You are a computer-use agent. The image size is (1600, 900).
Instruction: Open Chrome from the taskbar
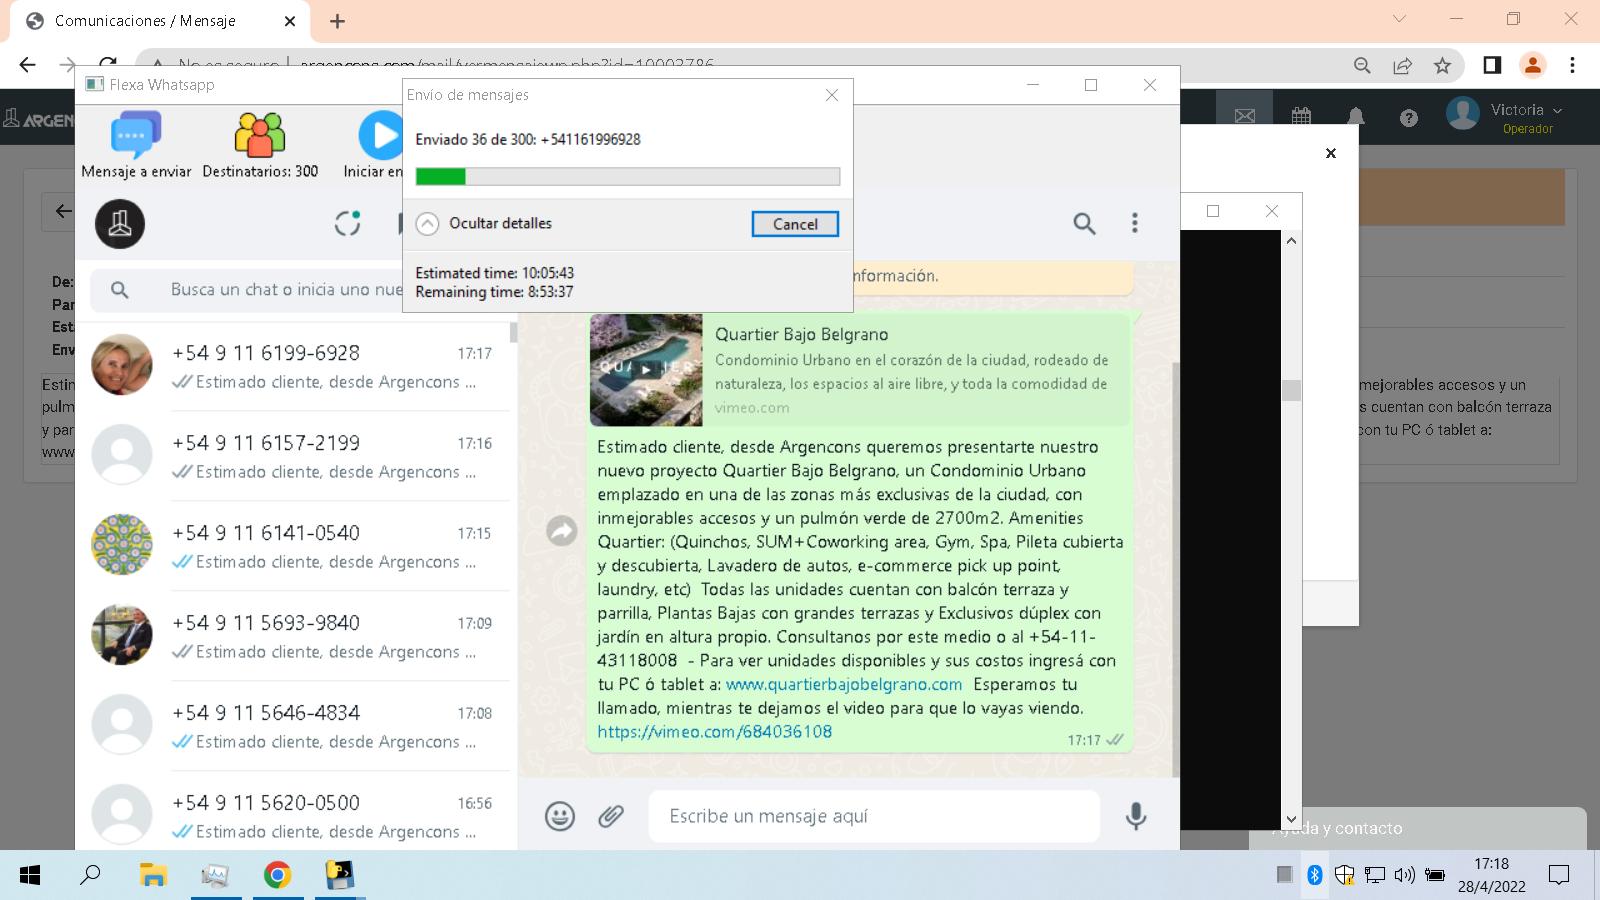(x=277, y=875)
